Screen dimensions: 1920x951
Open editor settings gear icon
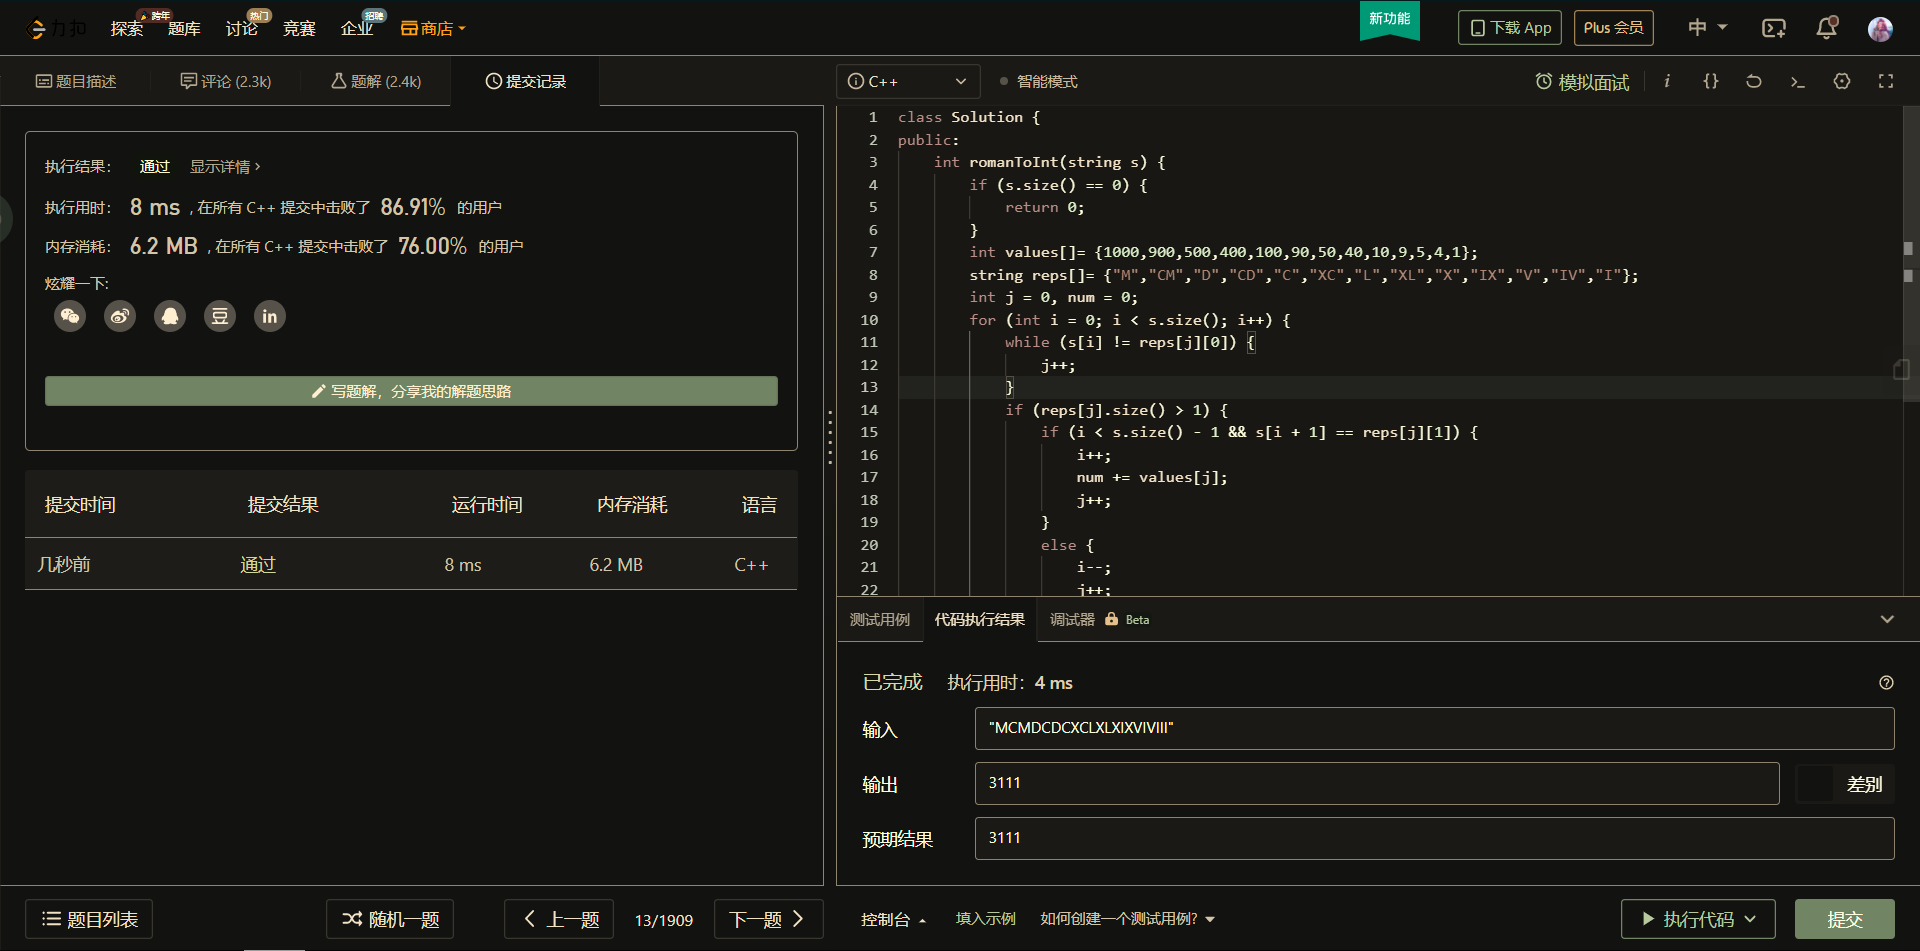(x=1842, y=82)
